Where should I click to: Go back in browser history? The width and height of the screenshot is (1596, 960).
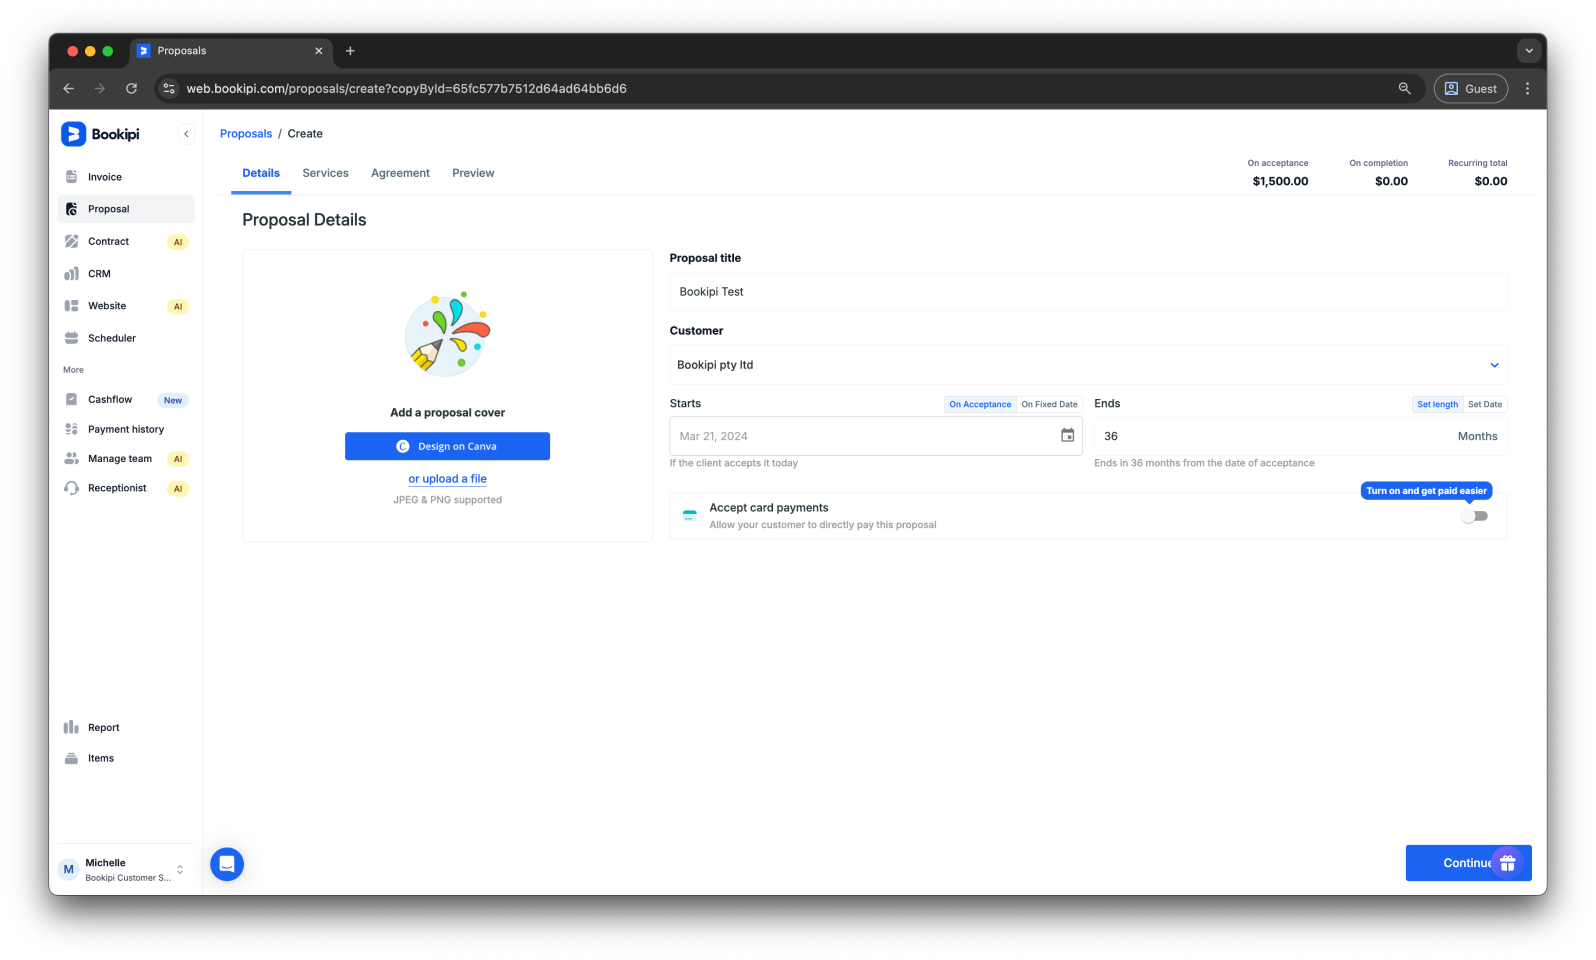click(x=68, y=88)
